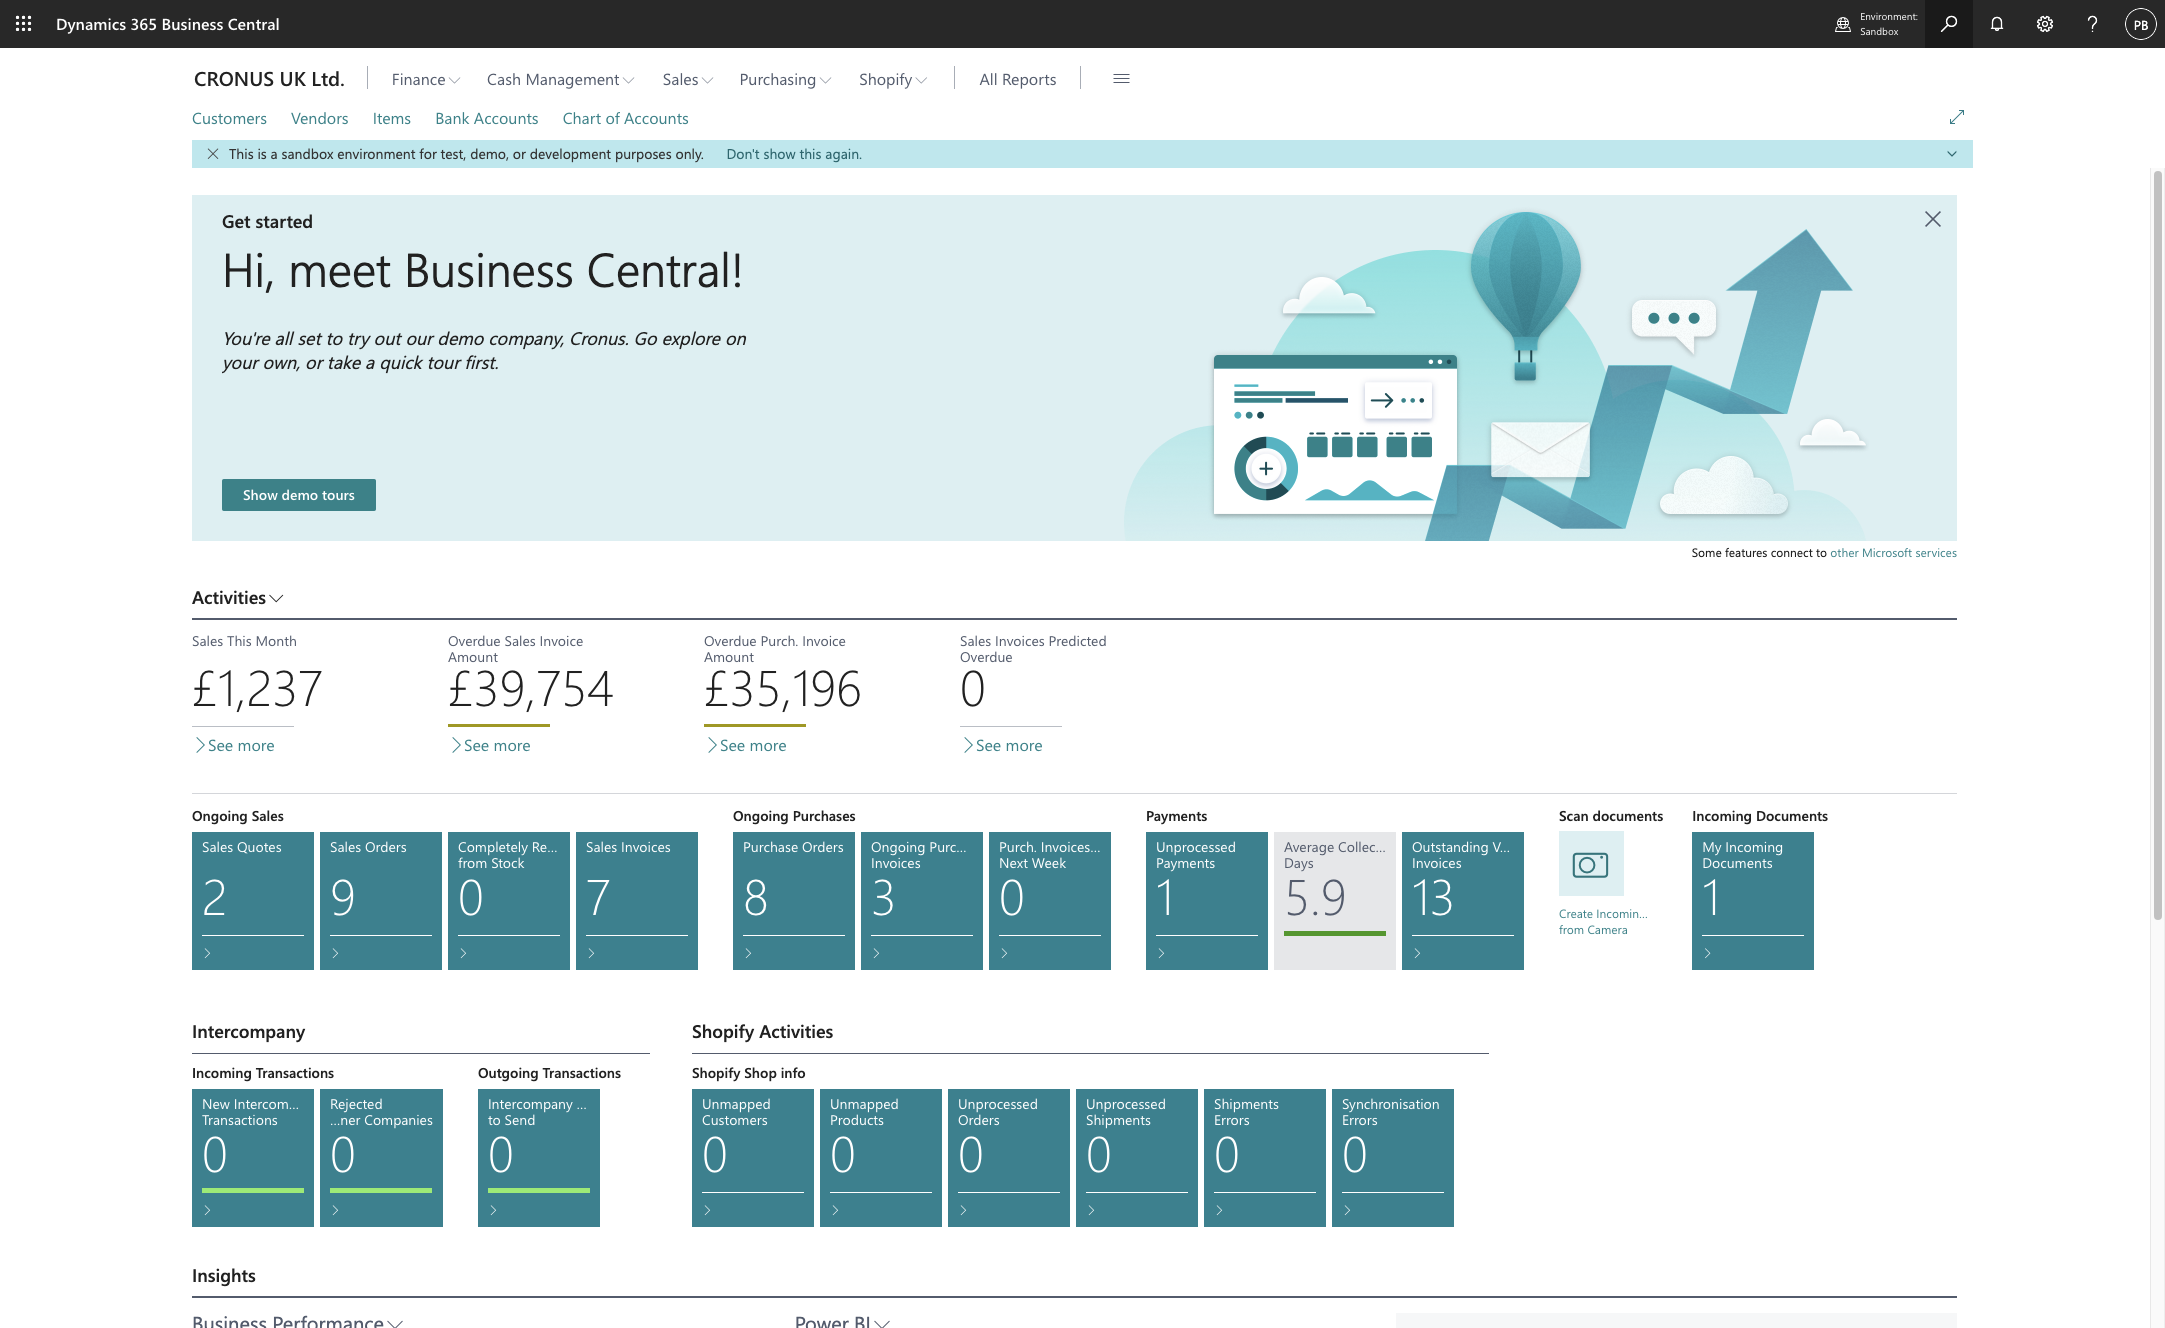Open the Finance dropdown menu
Image resolution: width=2165 pixels, height=1328 pixels.
426,79
